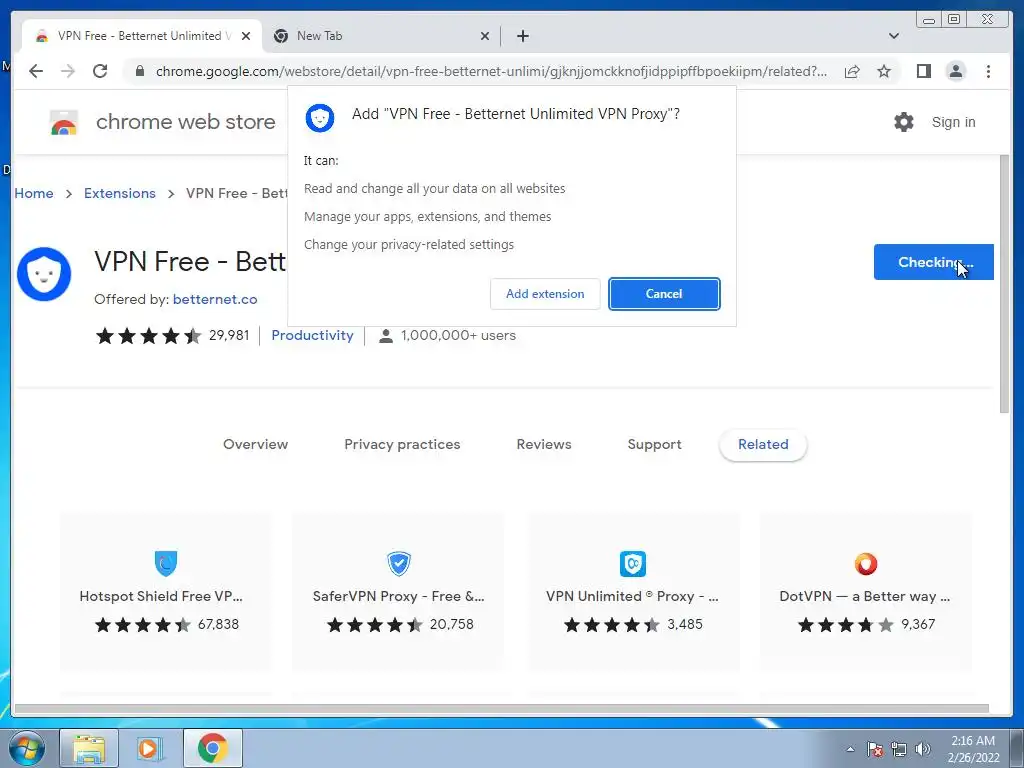Close the VPN Free Betternet tab

[x=246, y=36]
